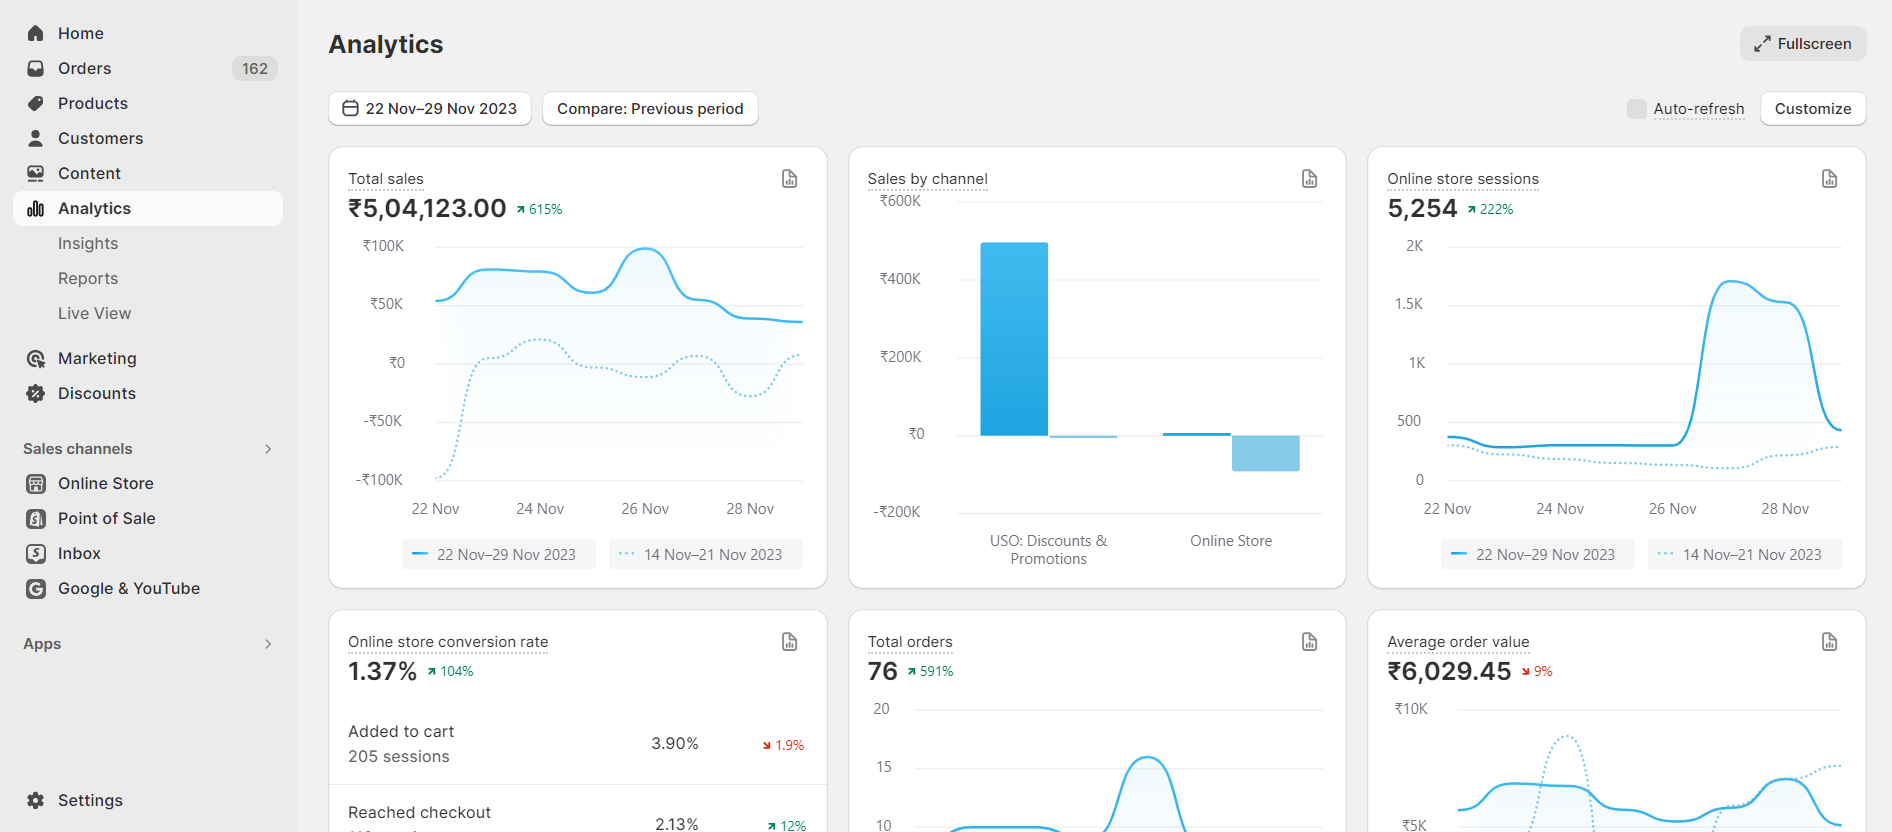
Task: Expand the Sales channels section chevron
Action: coord(268,449)
